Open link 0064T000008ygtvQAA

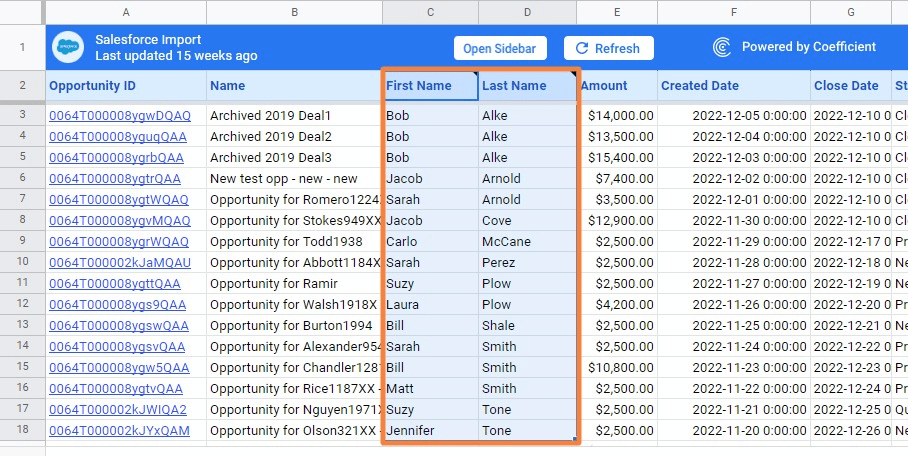click(116, 388)
